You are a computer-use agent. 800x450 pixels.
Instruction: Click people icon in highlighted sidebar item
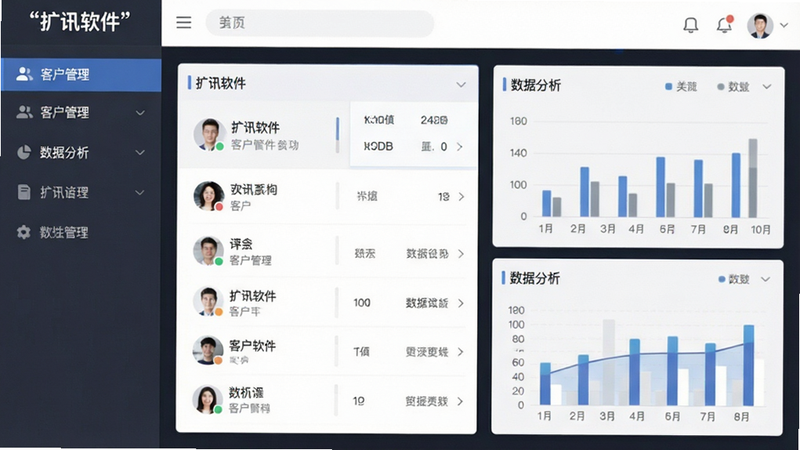click(24, 74)
